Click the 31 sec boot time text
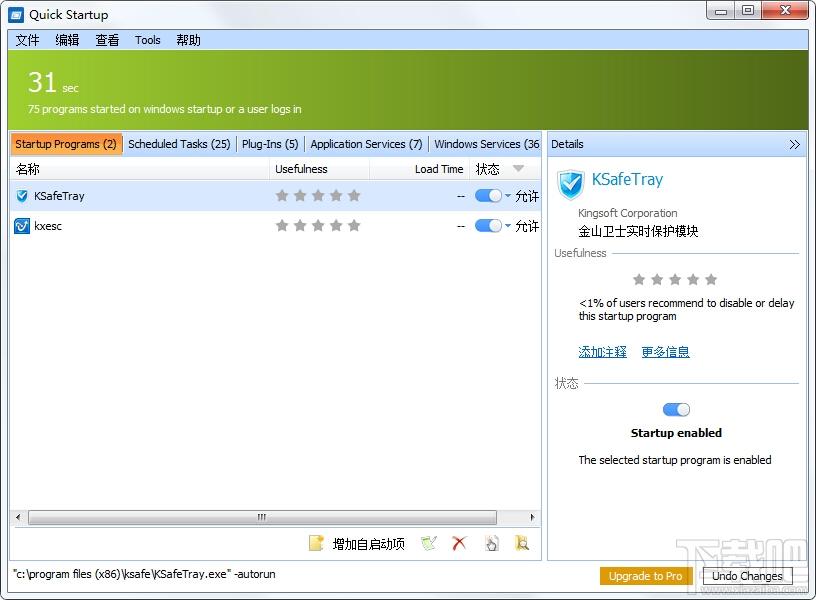Image resolution: width=816 pixels, height=600 pixels. coord(53,83)
